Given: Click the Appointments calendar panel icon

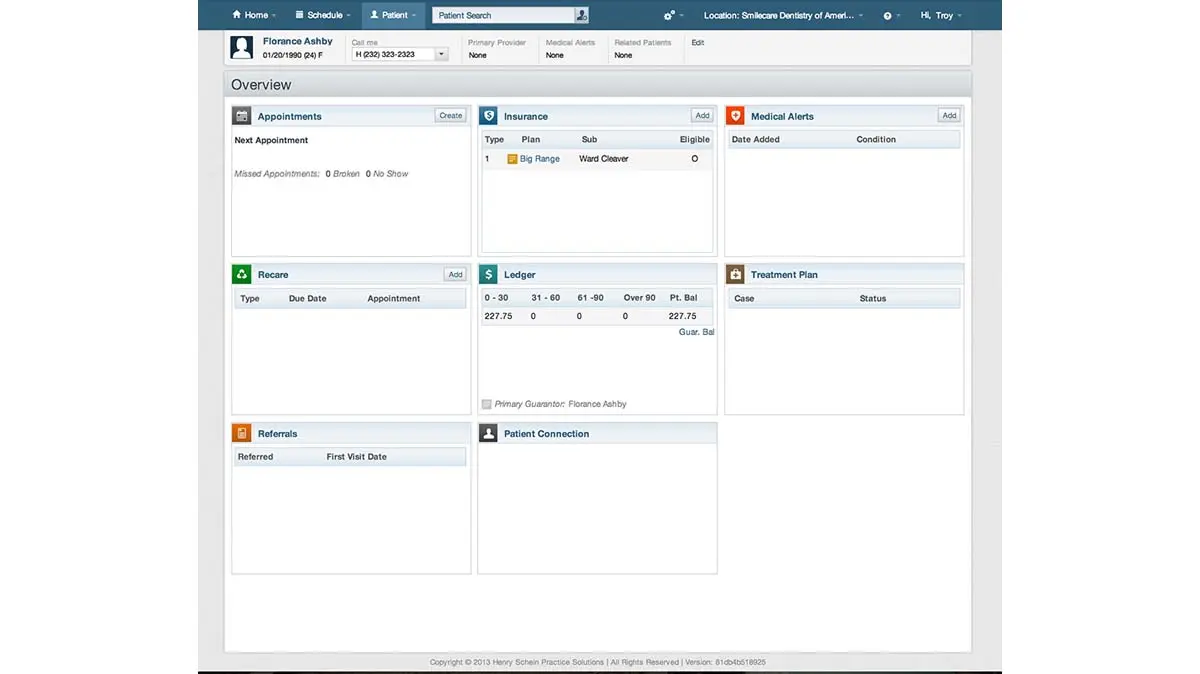Looking at the screenshot, I should 241,115.
